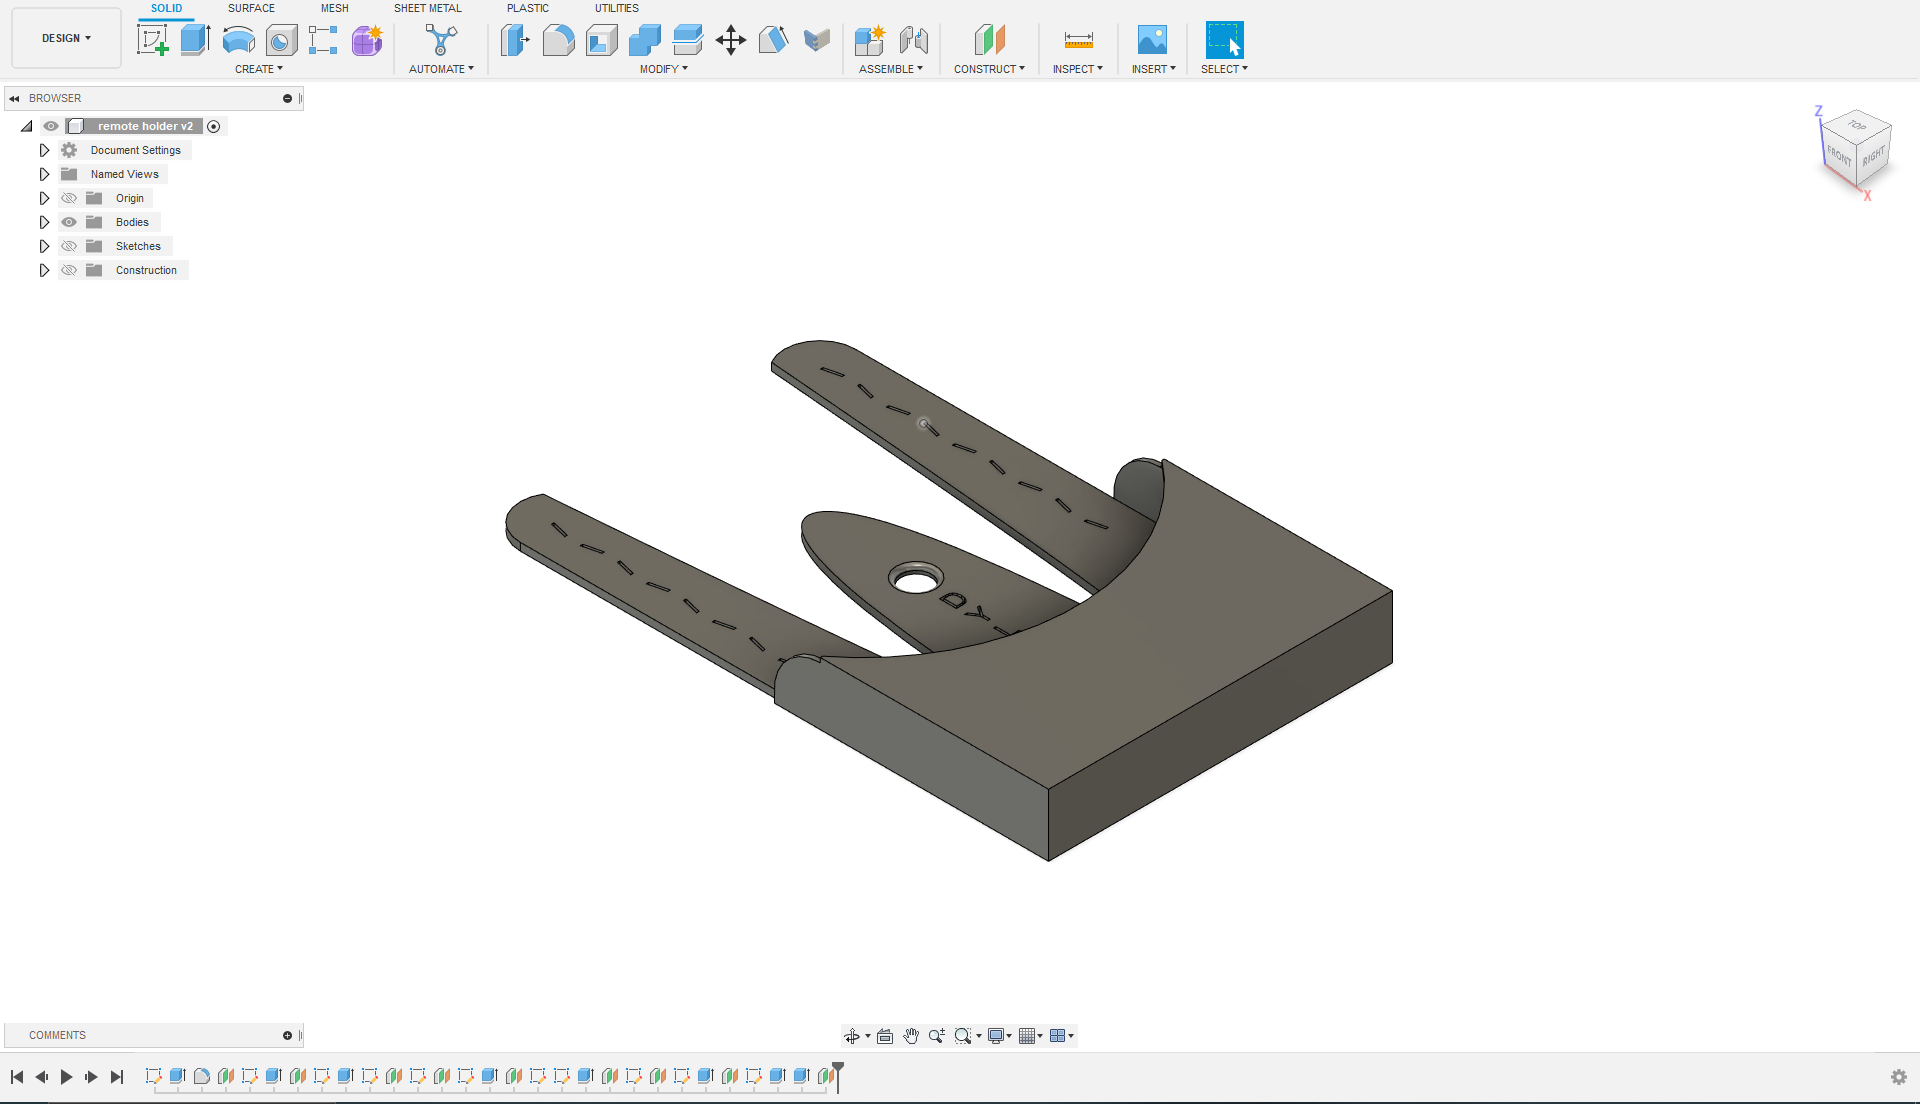Image resolution: width=1920 pixels, height=1104 pixels.
Task: Switch to the UTILITIES tab
Action: click(617, 8)
